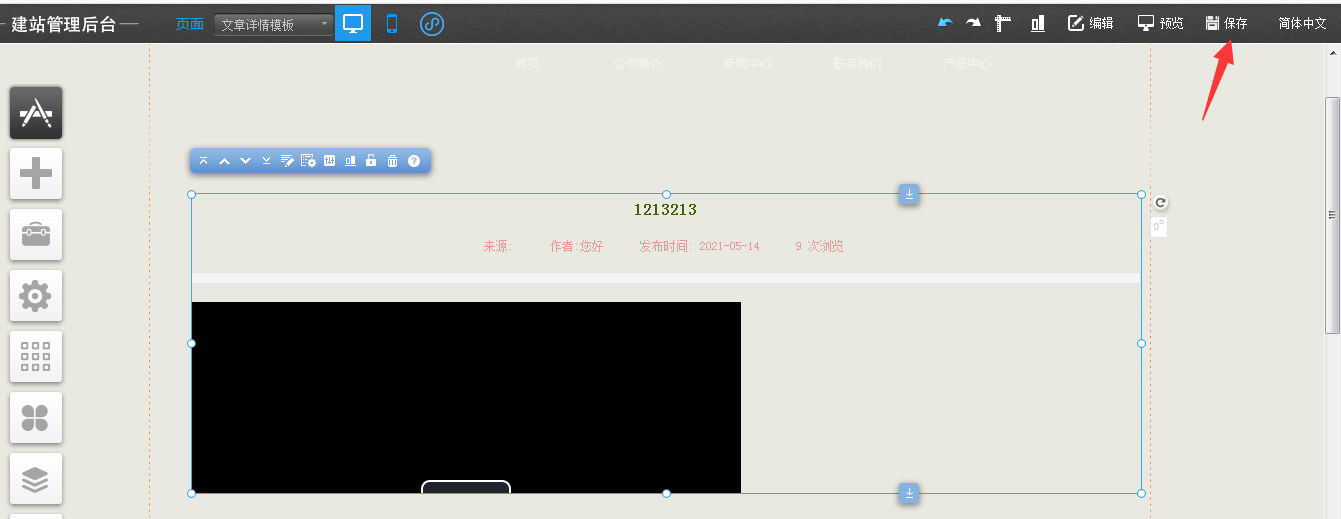The image size is (1341, 519).
Task: Click the mini-program circular icon
Action: [431, 24]
